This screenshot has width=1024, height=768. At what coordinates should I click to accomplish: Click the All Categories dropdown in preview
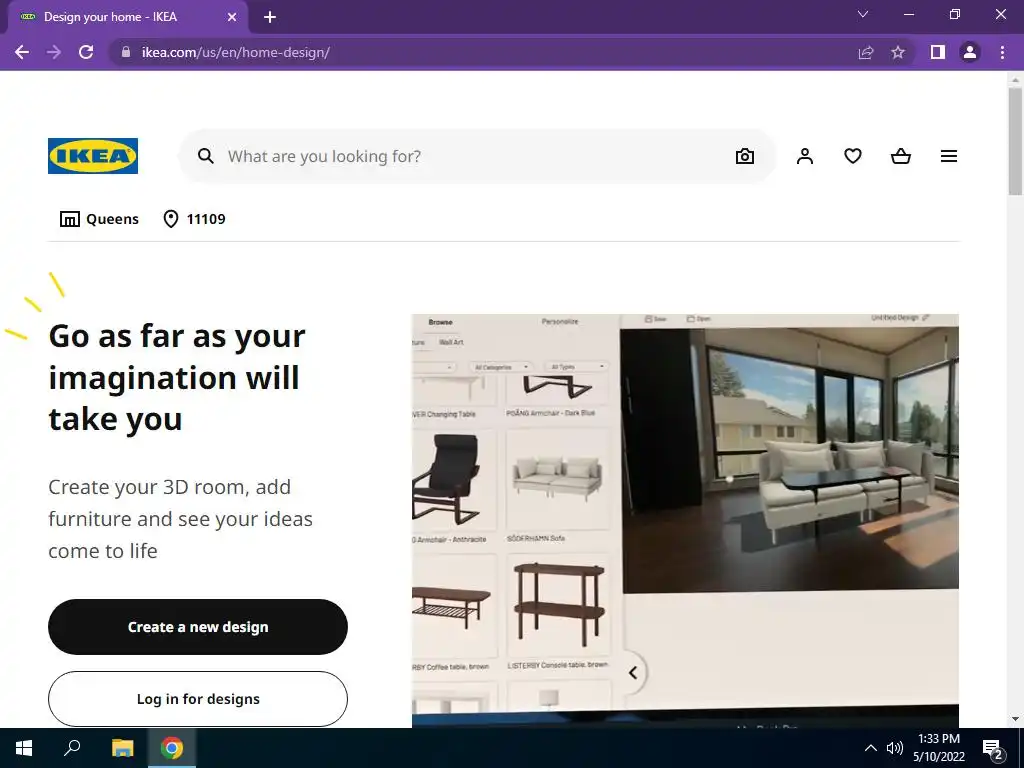pyautogui.click(x=500, y=367)
